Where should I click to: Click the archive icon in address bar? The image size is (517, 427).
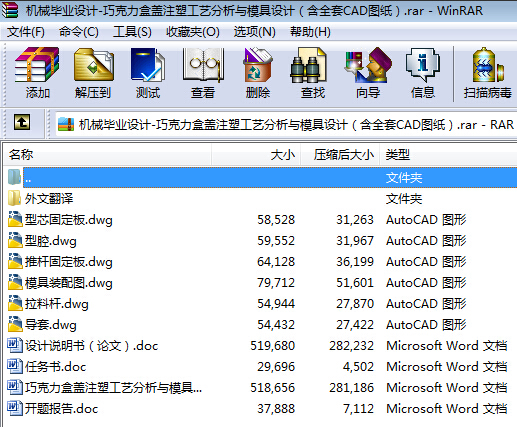tap(66, 125)
